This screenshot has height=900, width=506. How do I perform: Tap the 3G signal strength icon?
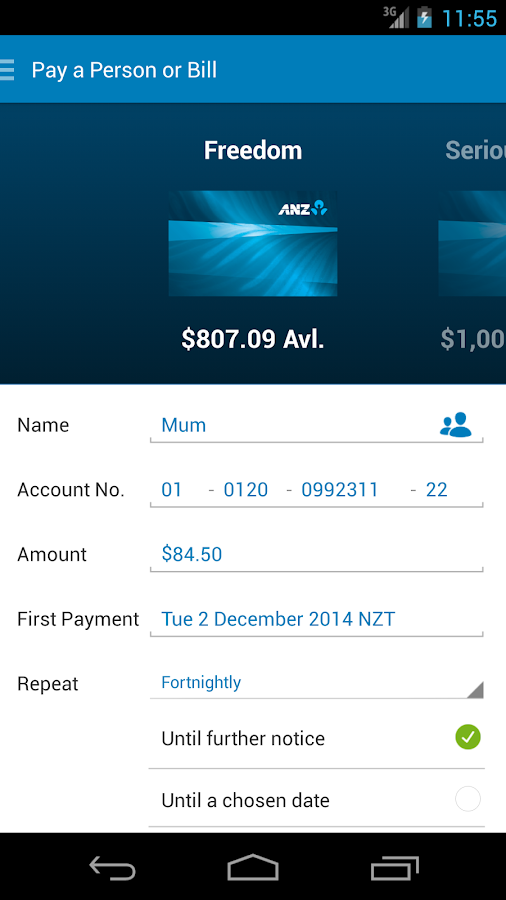pos(396,17)
